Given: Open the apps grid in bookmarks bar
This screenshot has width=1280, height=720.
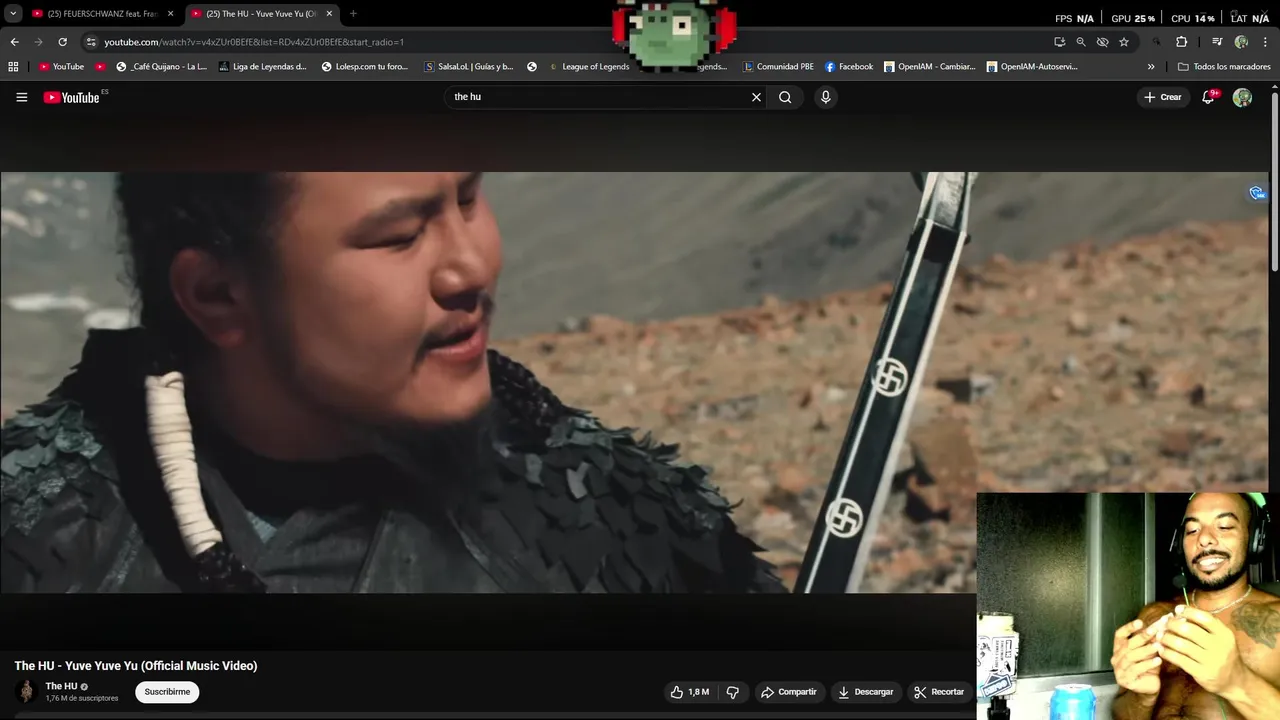Looking at the screenshot, I should [x=13, y=67].
